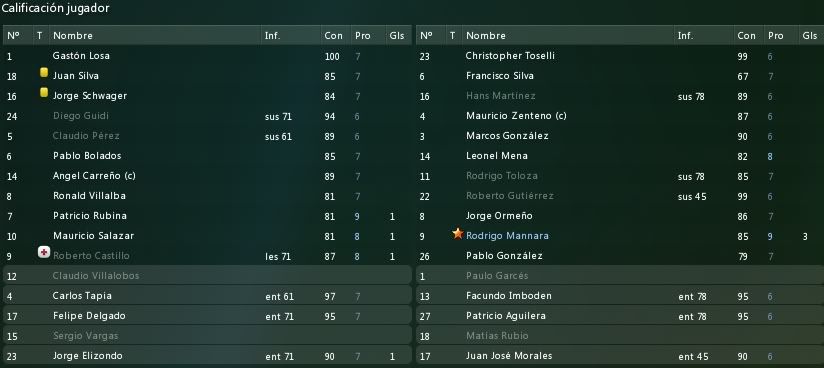Screen dimensions: 824x368
Task: Click left table Pro column header
Action: [x=363, y=36]
